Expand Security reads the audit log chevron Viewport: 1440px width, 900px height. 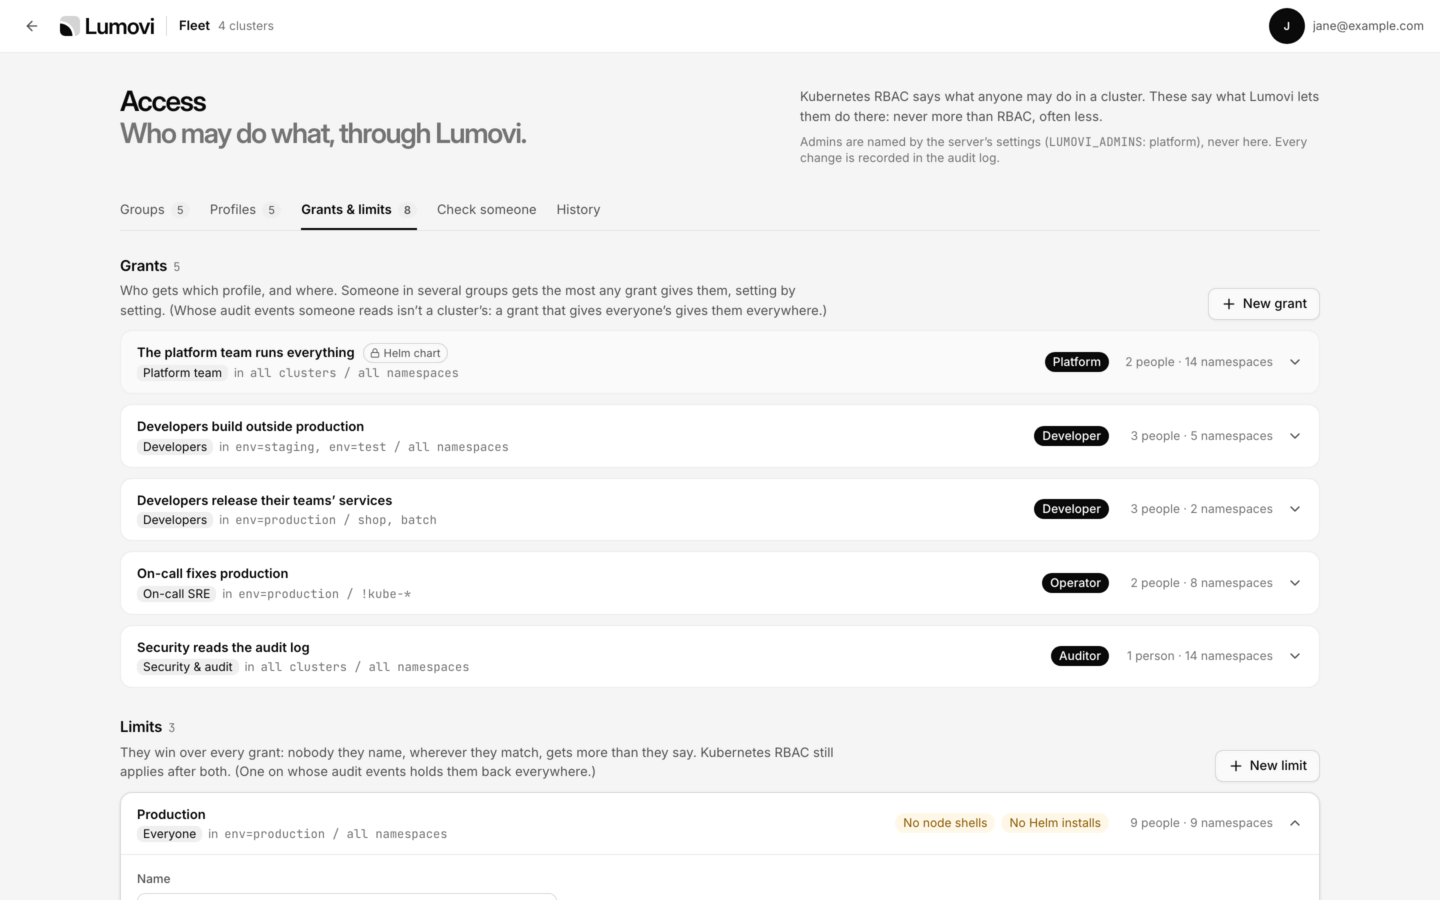click(x=1295, y=656)
